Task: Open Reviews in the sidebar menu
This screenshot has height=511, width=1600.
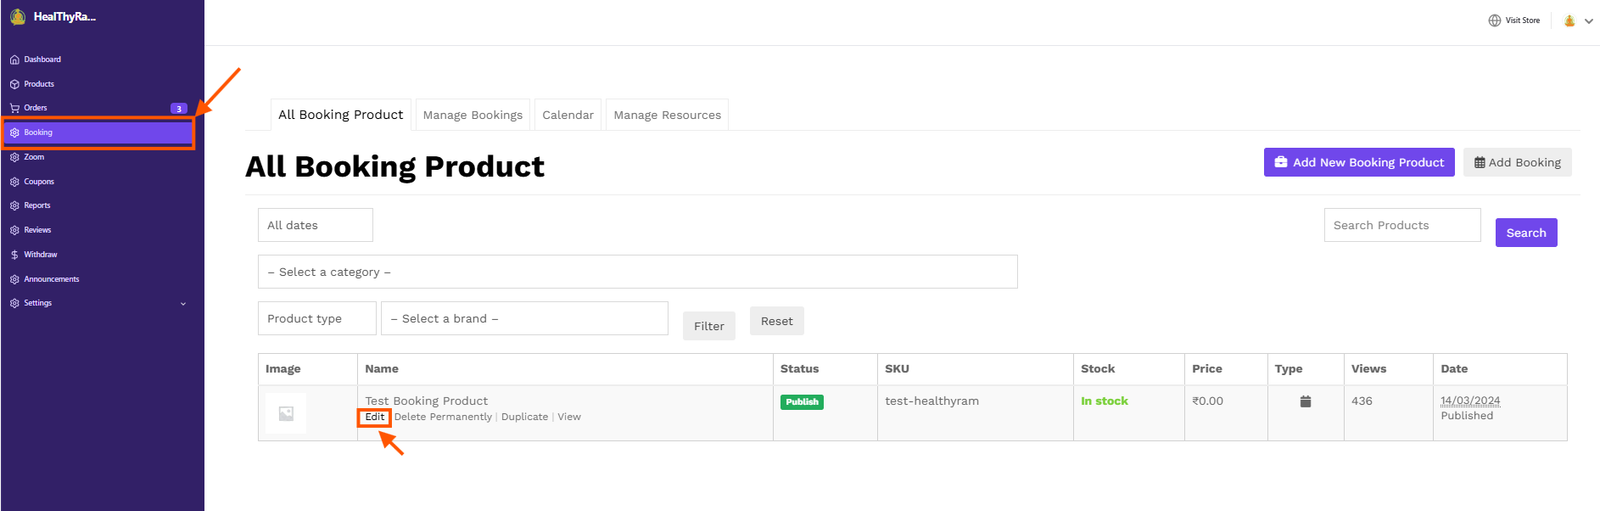Action: click(x=37, y=230)
